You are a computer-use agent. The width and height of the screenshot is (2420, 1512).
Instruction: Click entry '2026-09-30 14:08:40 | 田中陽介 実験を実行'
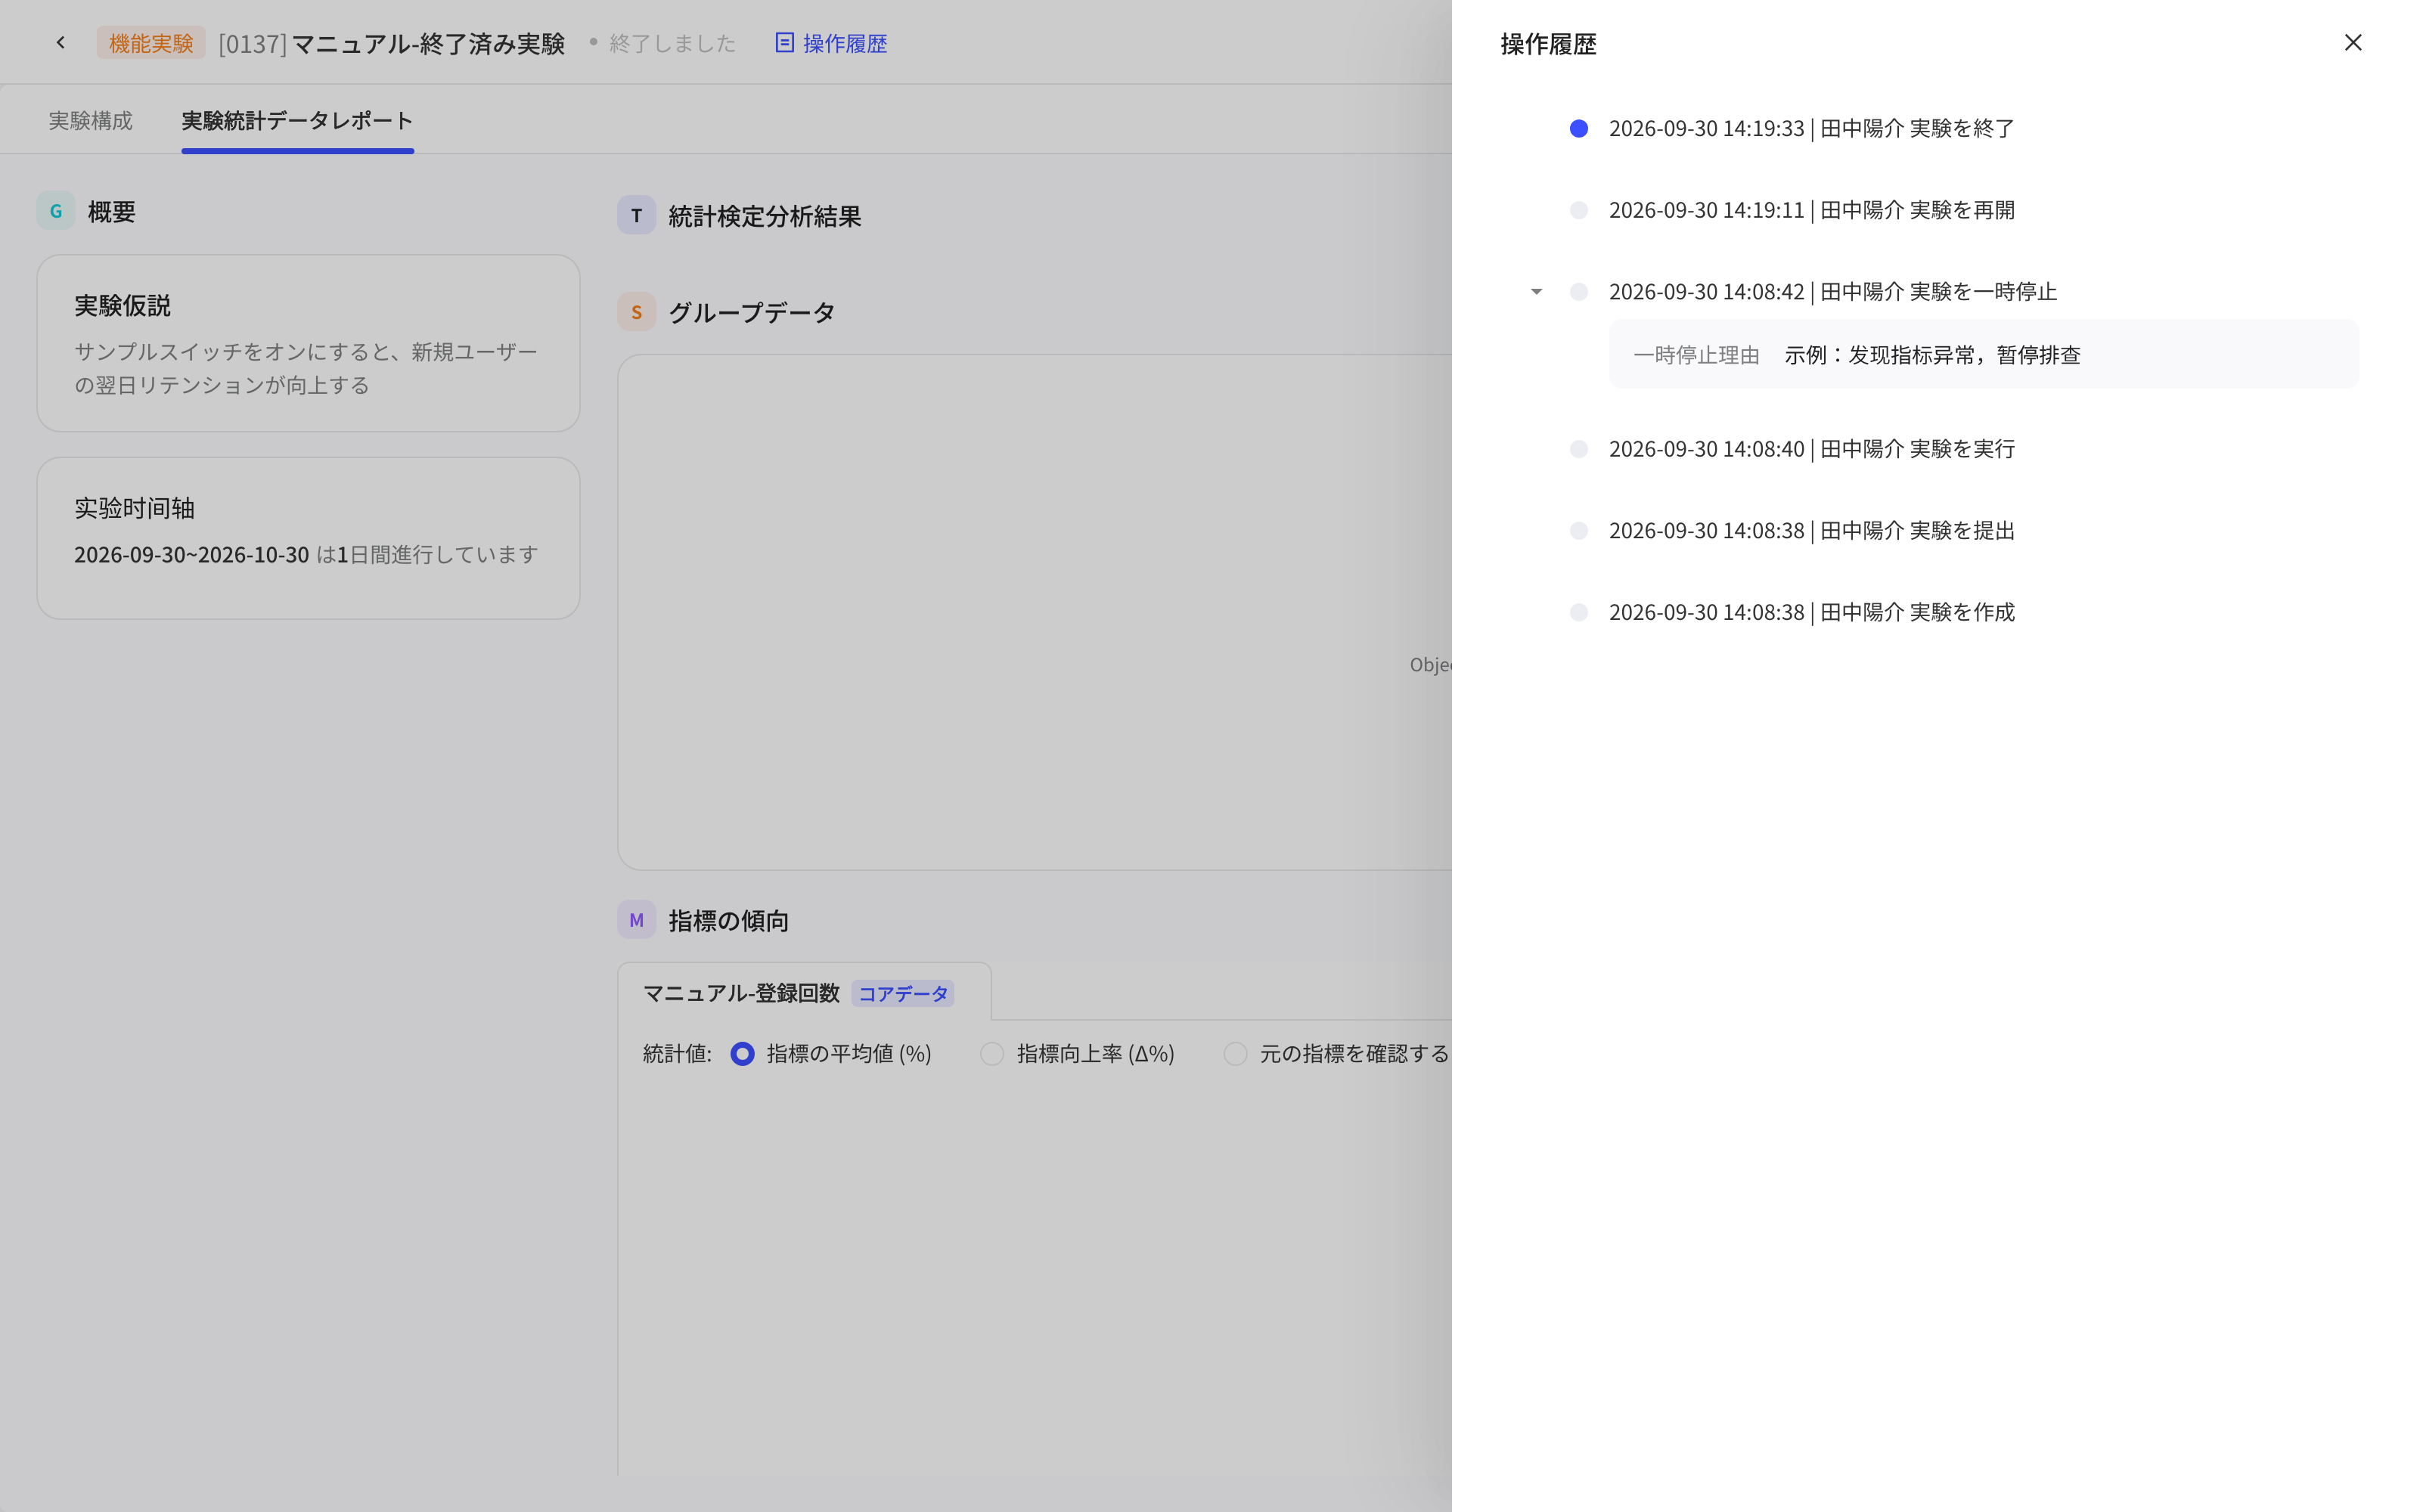click(1811, 449)
